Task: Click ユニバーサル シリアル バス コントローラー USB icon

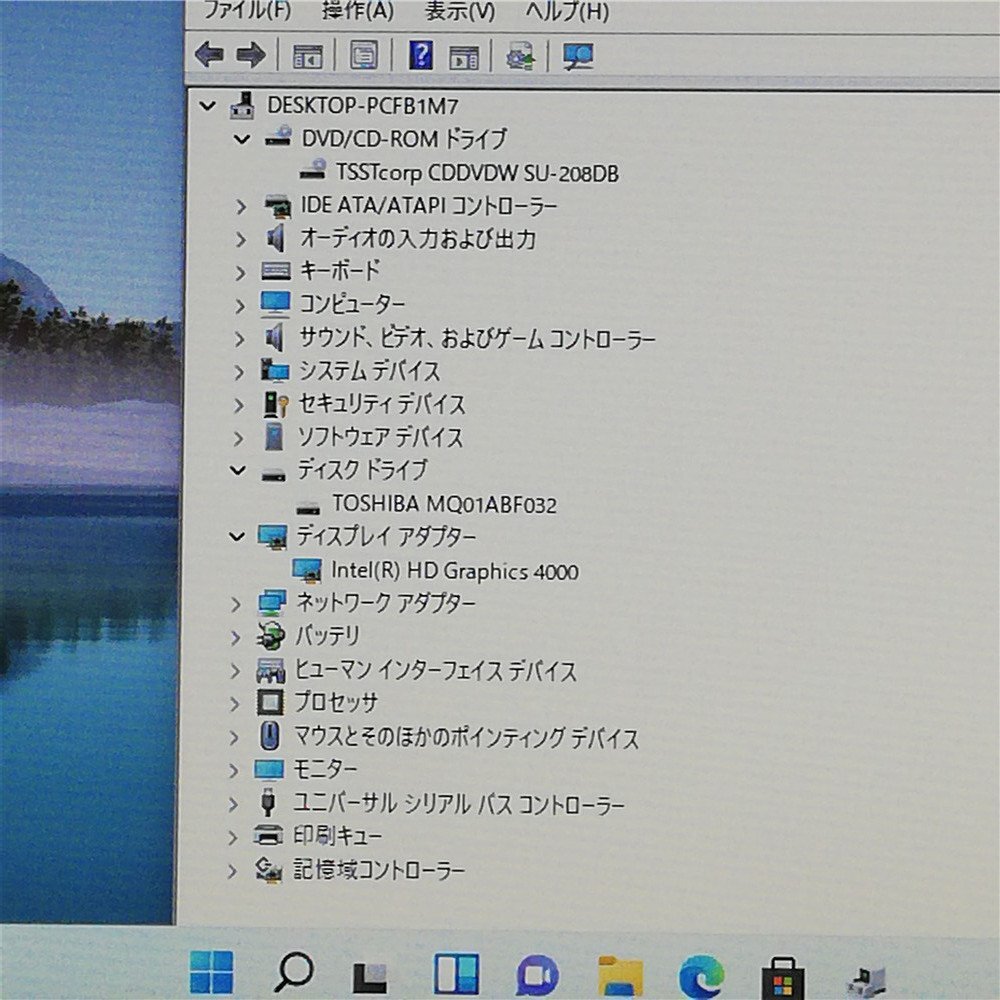Action: (268, 802)
